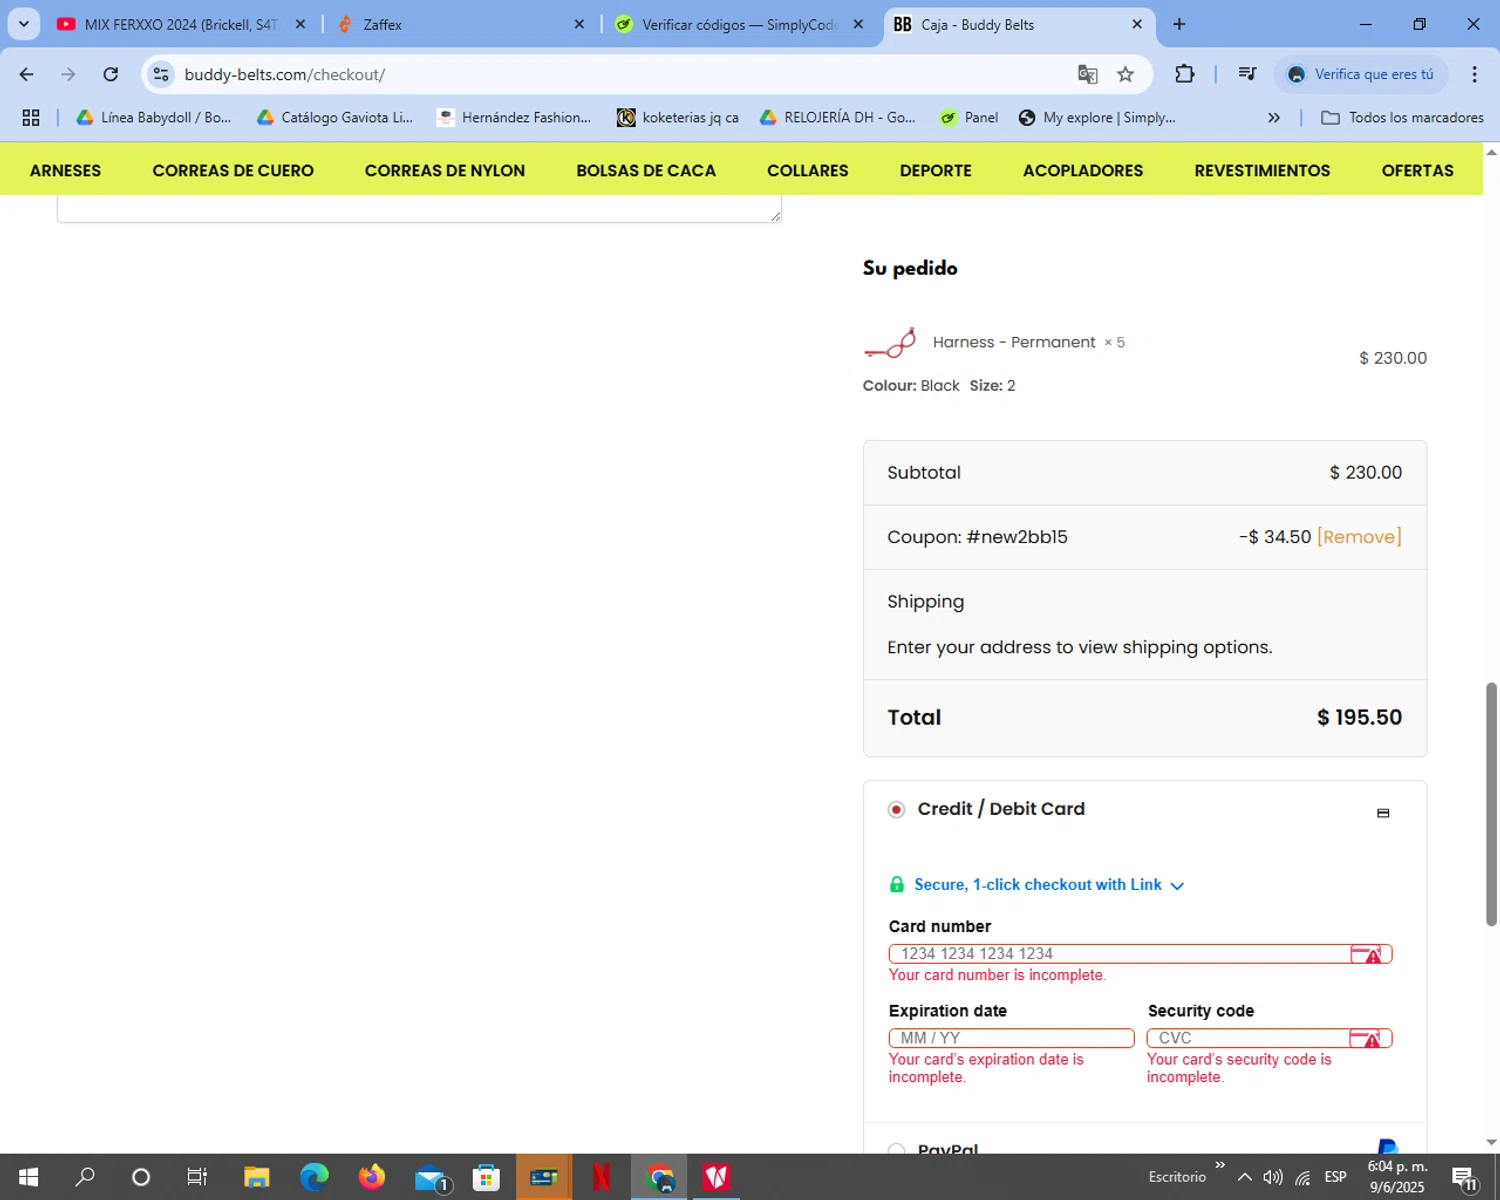Open COLLARES menu

click(x=808, y=170)
